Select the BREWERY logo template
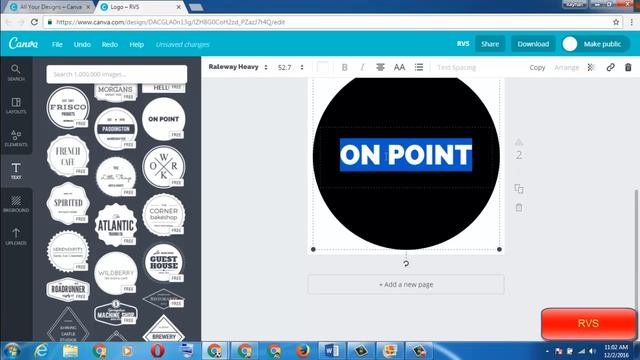The image size is (640, 360). (x=164, y=329)
